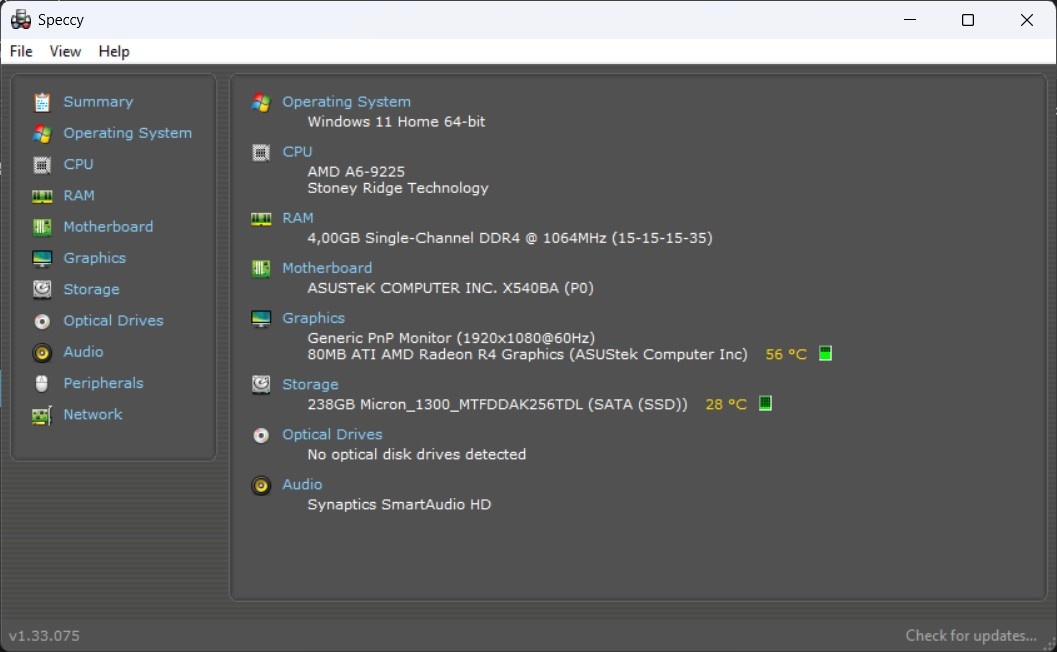The height and width of the screenshot is (652, 1057).
Task: Click the green storage temperature indicator
Action: point(765,404)
